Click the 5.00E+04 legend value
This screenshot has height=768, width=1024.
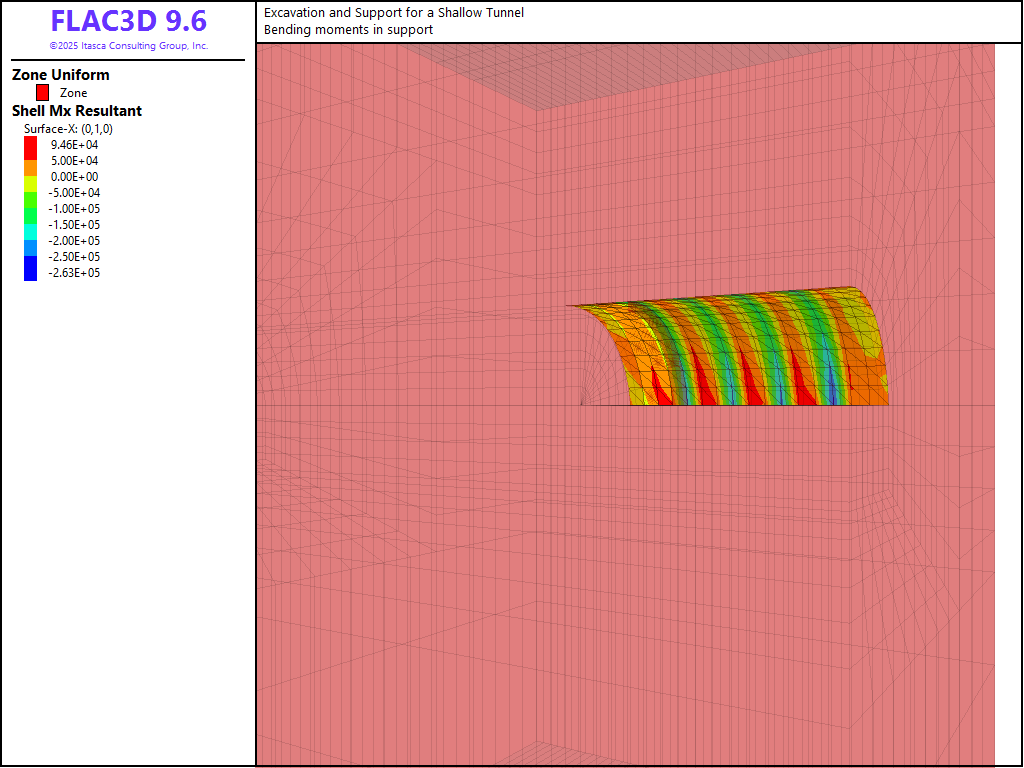75,161
